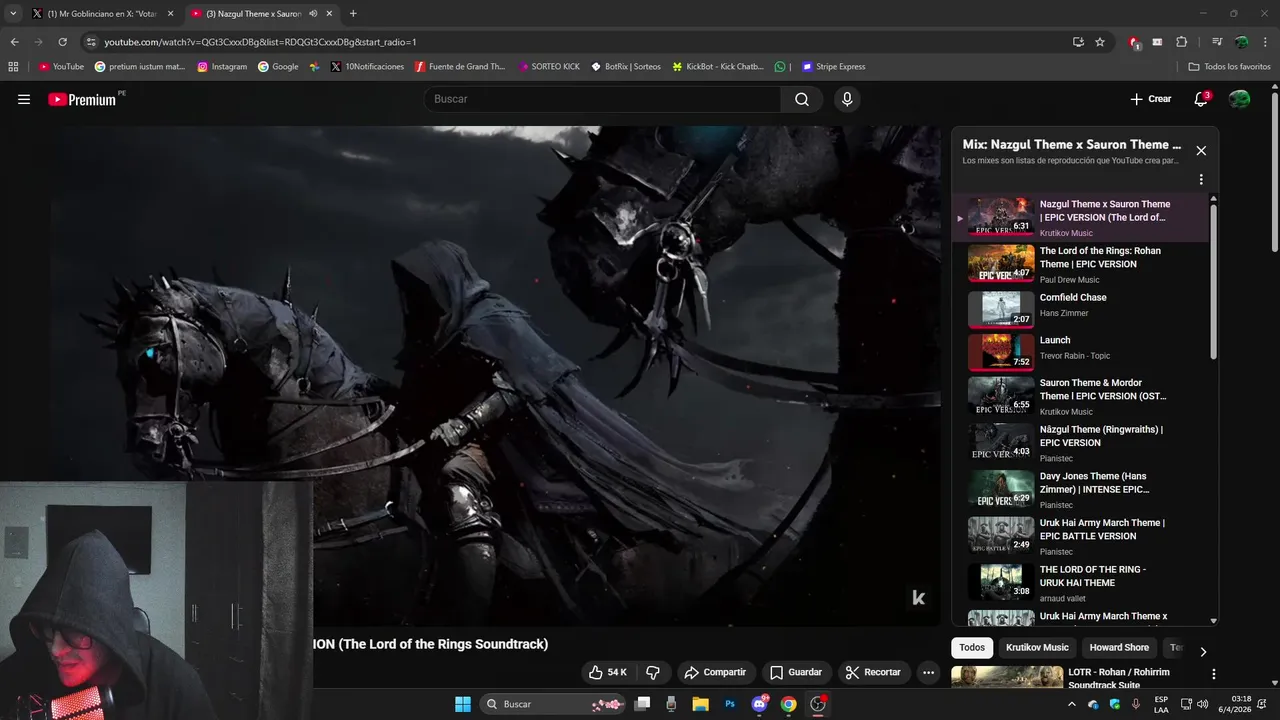The image size is (1280, 720).
Task: Close the Mix playlist panel
Action: 1201,151
